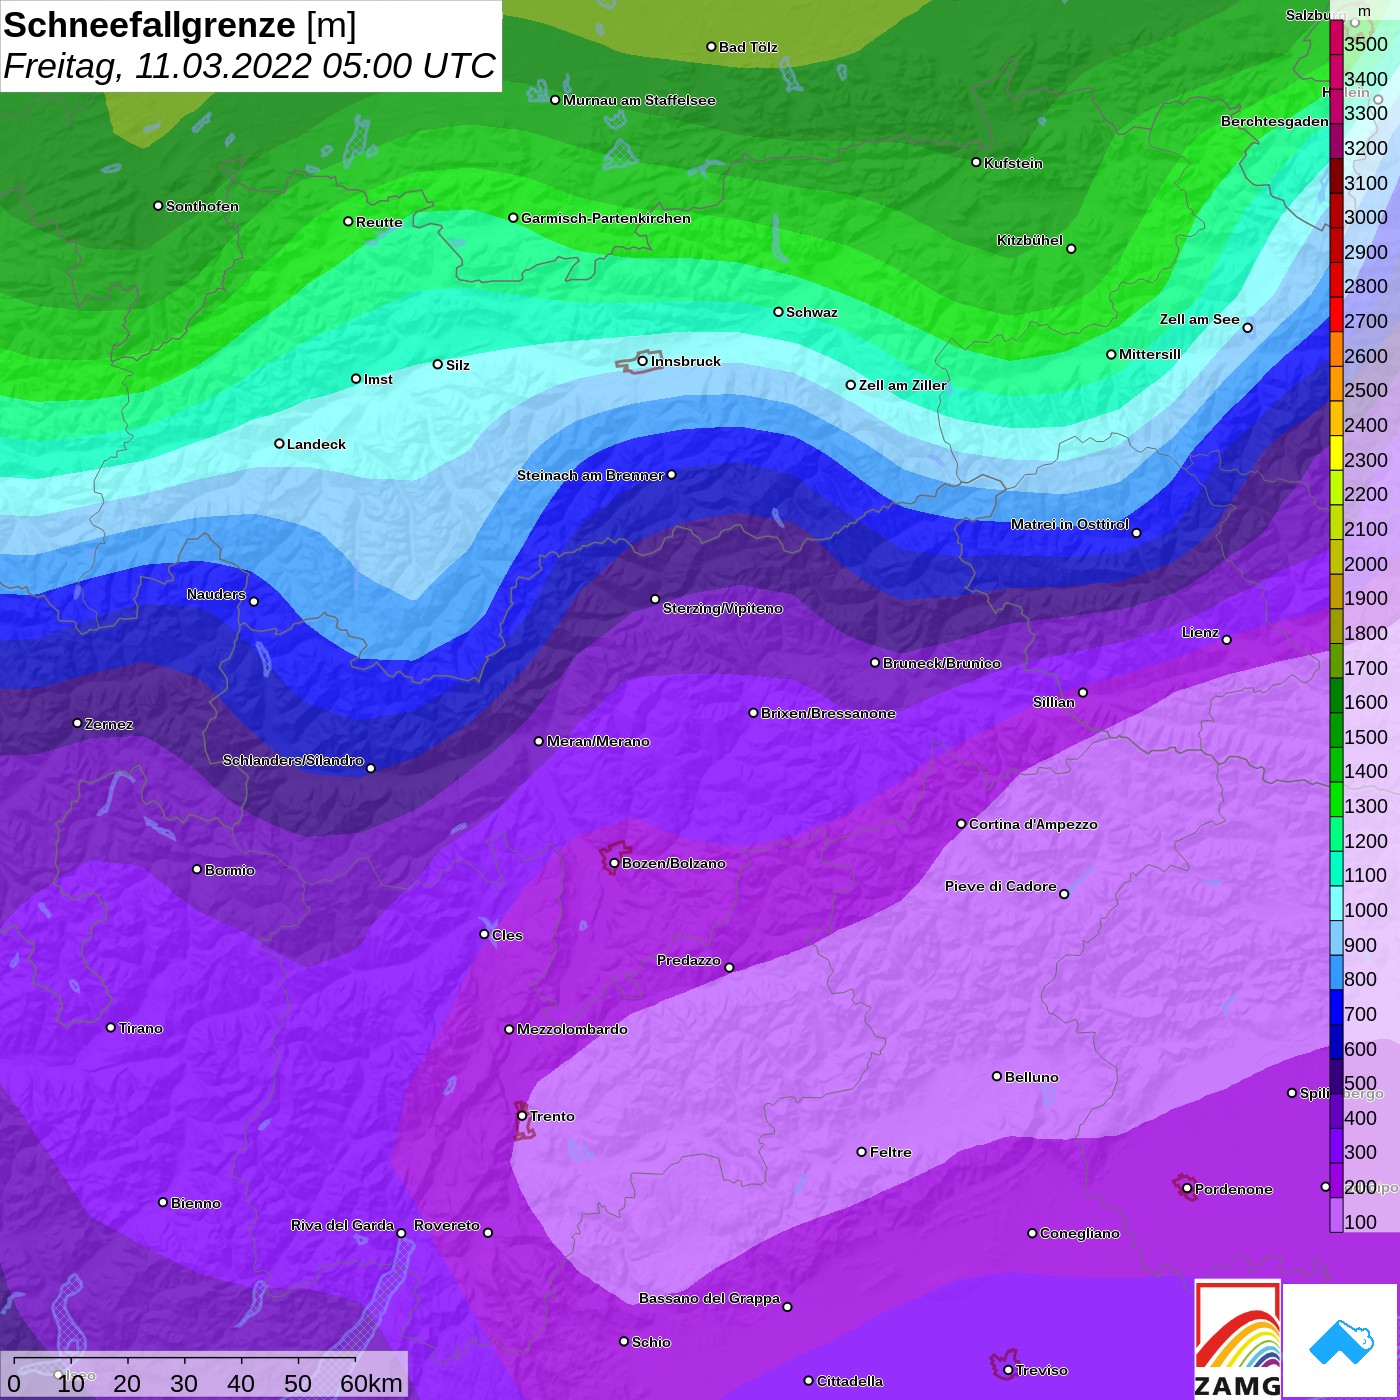Click the 'Brixen/Bressanone' label
Viewport: 1400px width, 1400px height.
click(x=828, y=713)
